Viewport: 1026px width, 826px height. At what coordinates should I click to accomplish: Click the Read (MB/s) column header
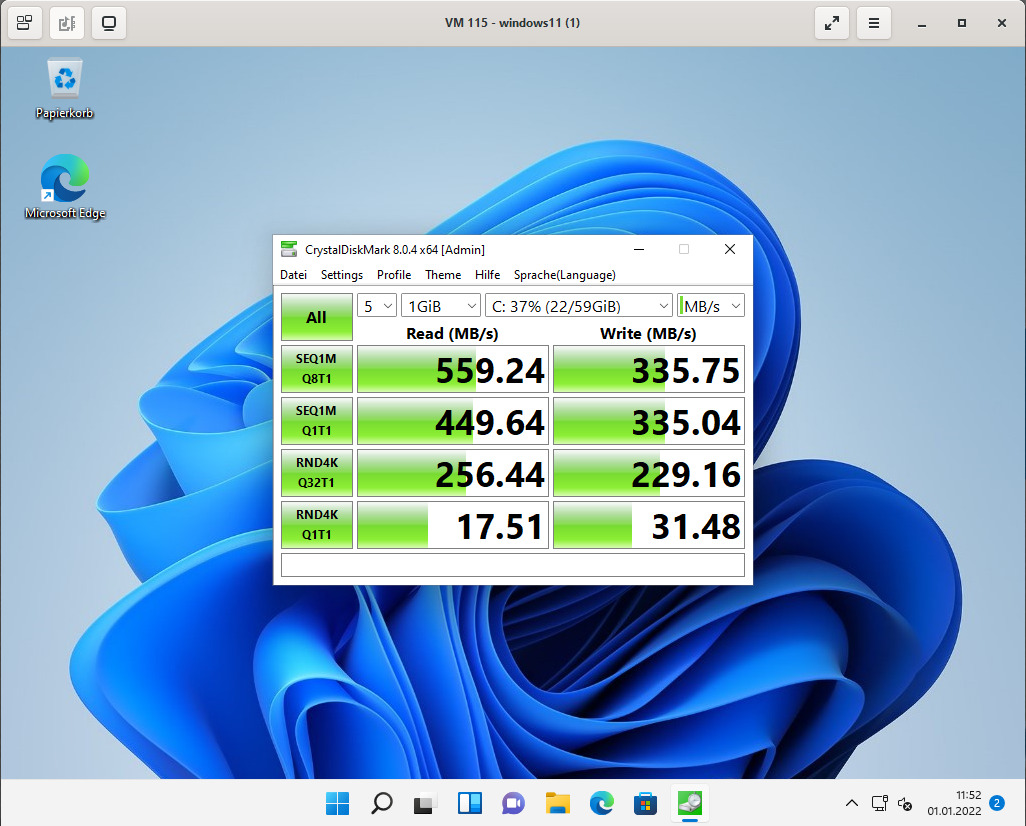[x=452, y=333]
